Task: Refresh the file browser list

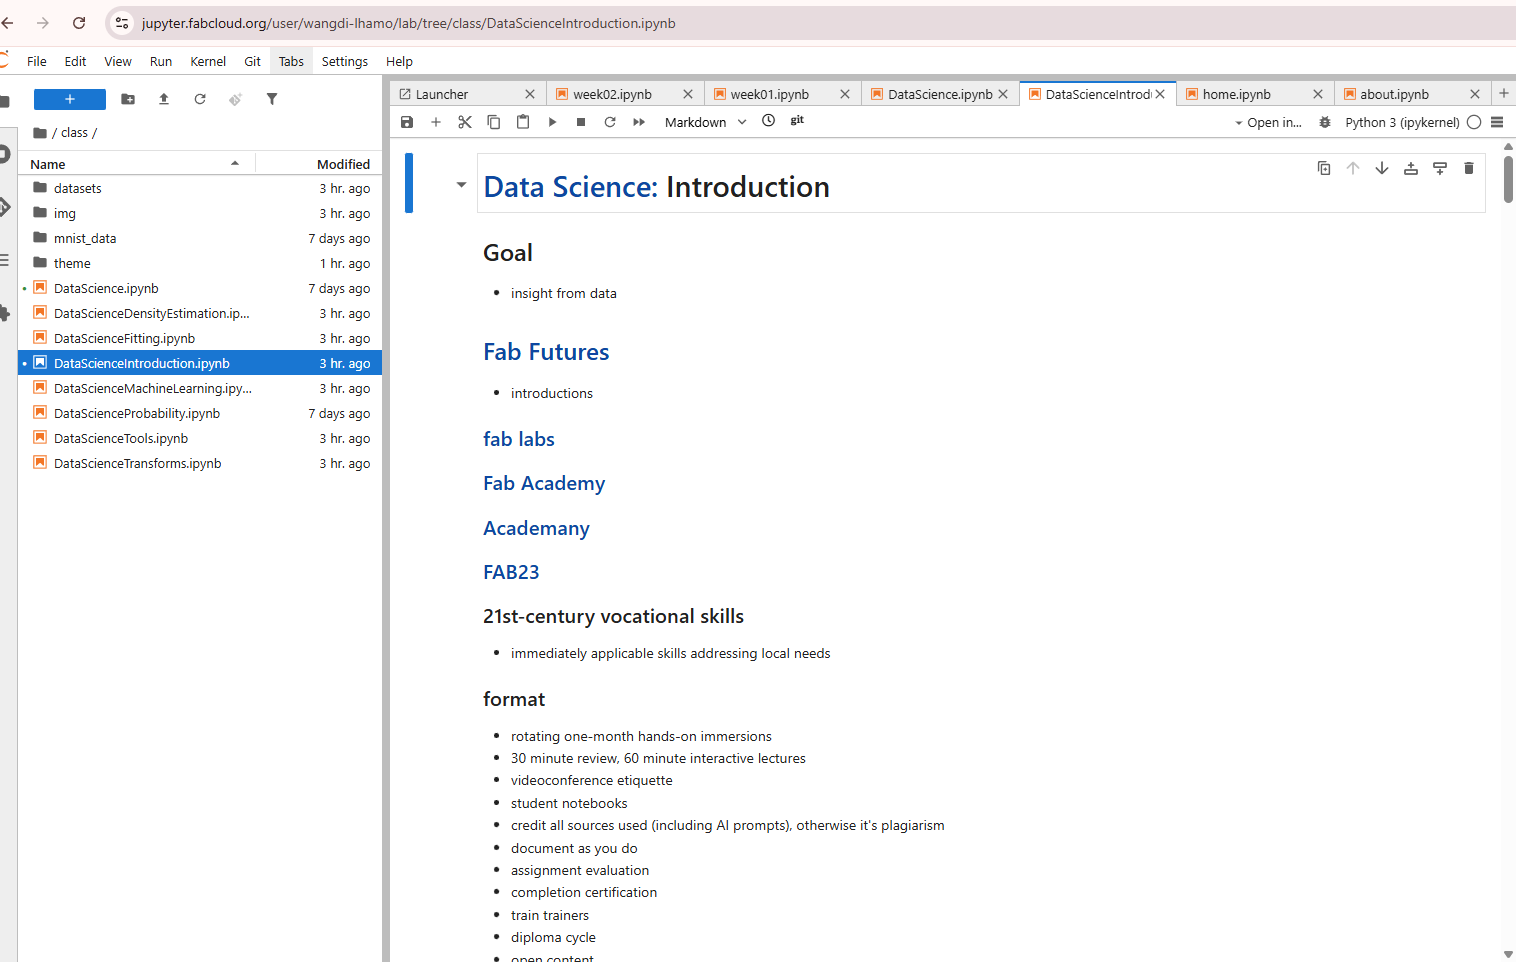Action: pos(200,99)
